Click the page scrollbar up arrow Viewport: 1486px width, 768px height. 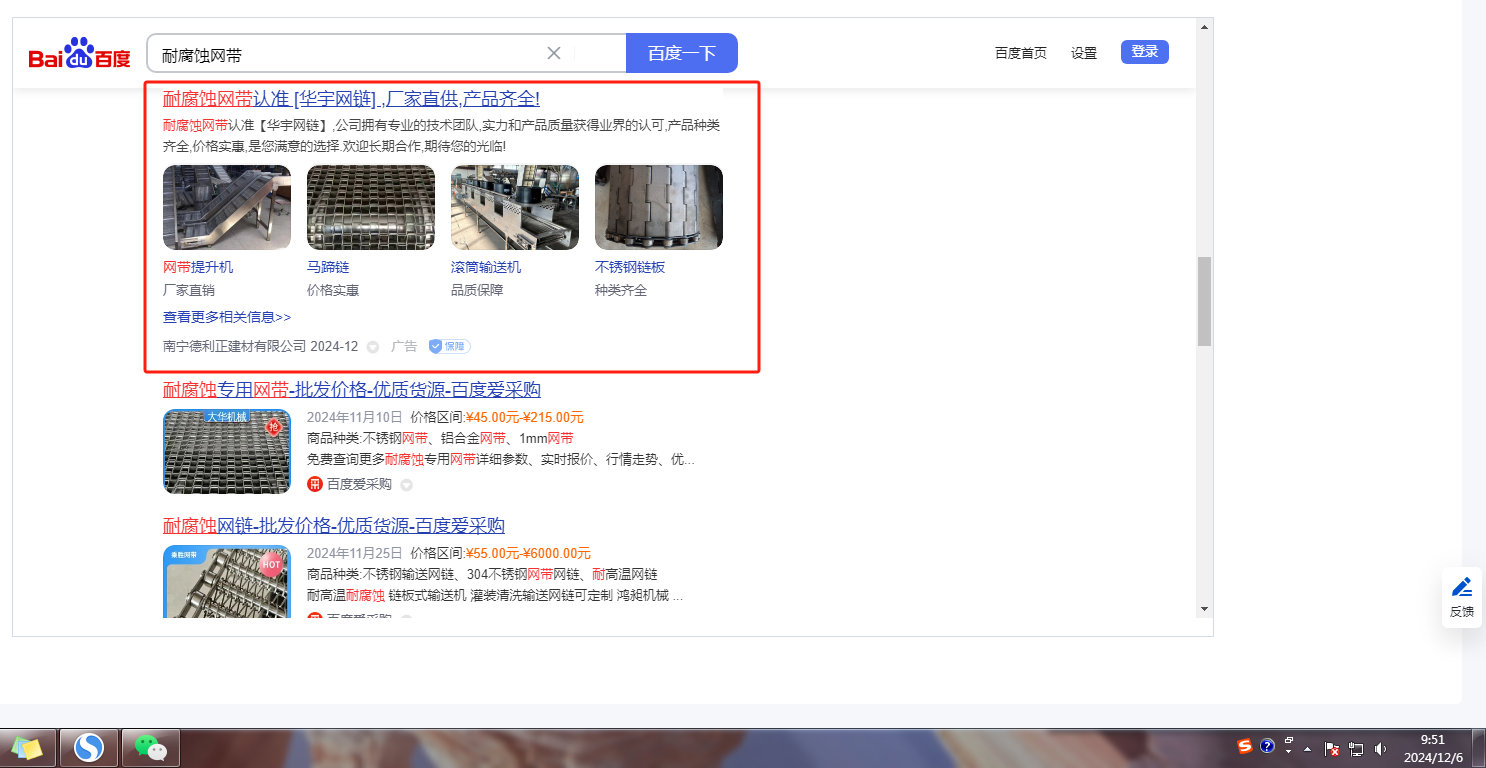coord(1204,26)
